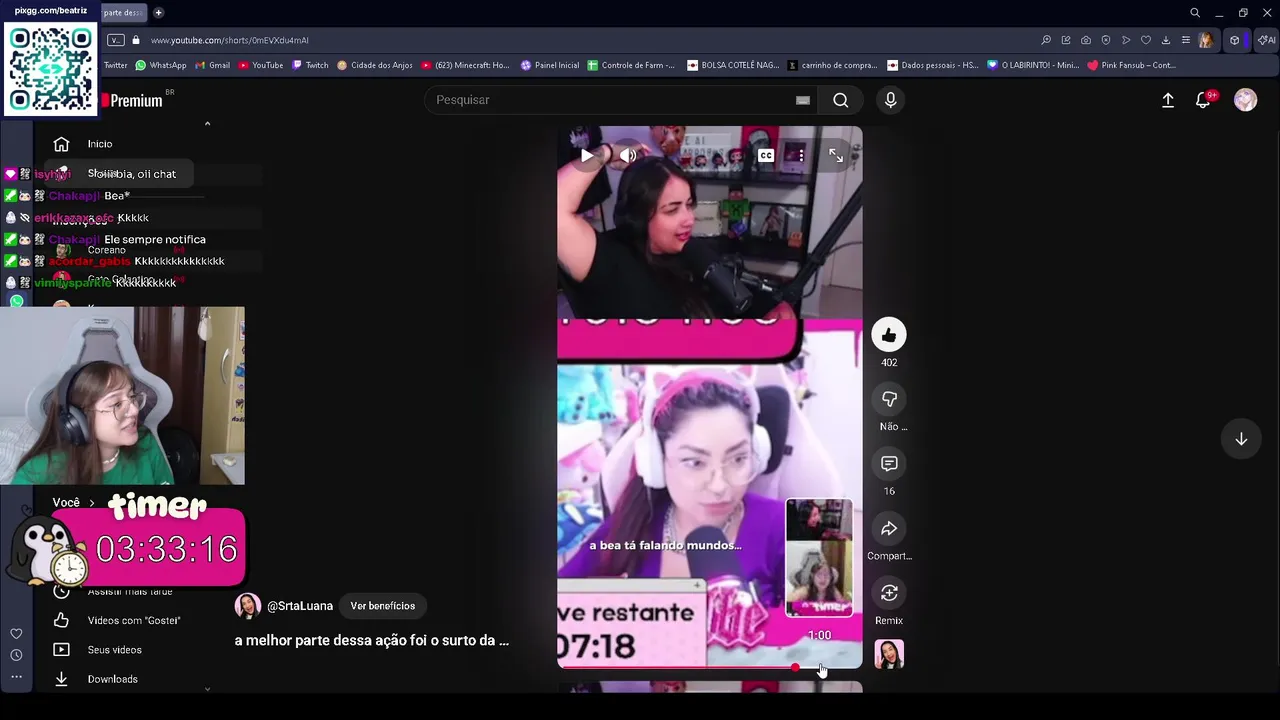Viewport: 1280px width, 720px height.
Task: Go to next Short with down arrow
Action: tap(1241, 439)
